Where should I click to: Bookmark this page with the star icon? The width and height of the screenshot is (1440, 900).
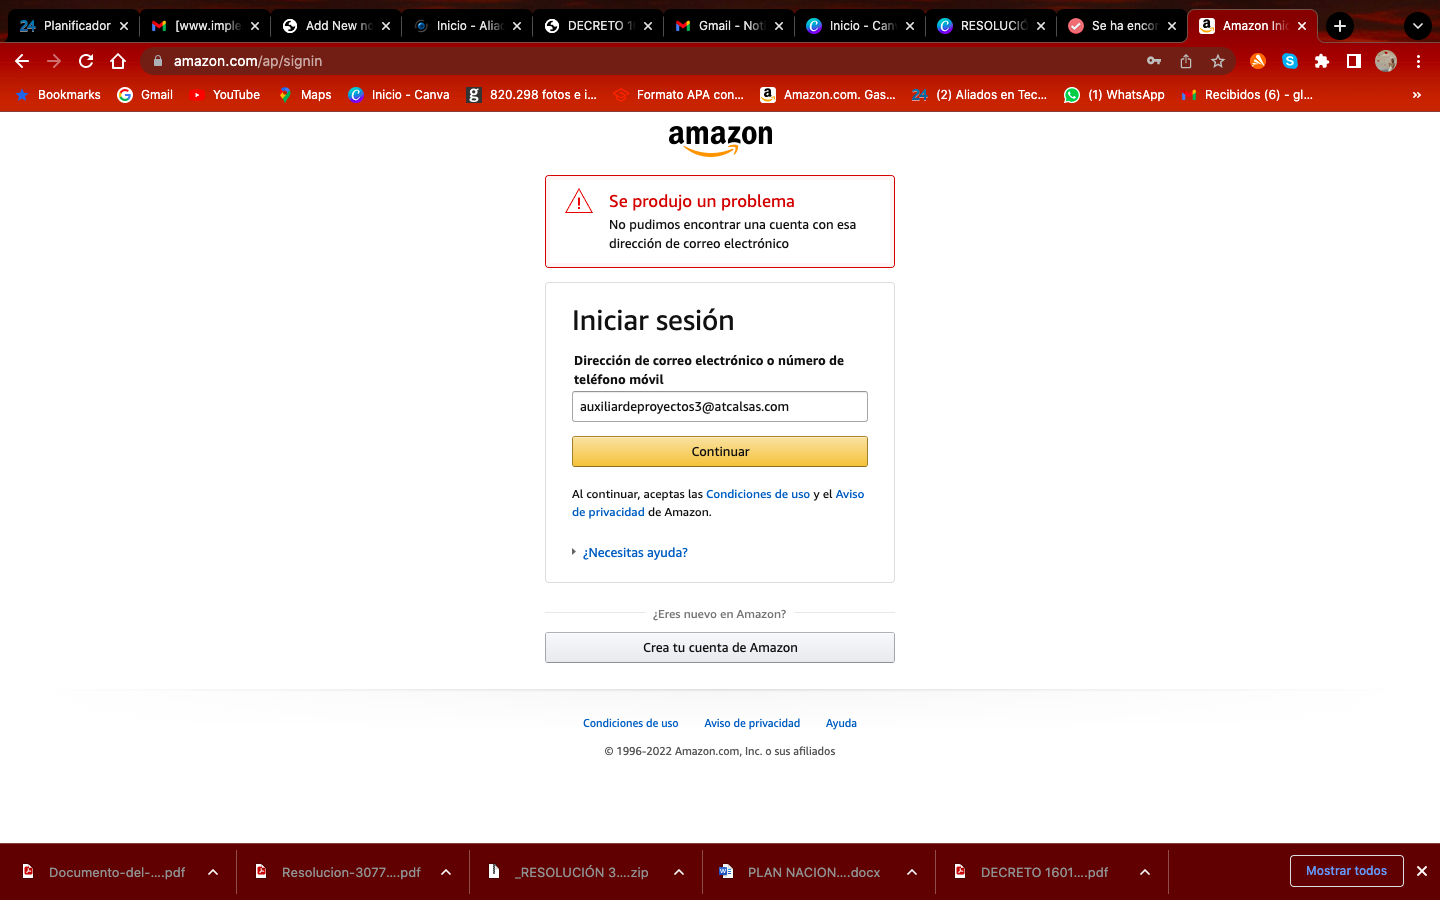tap(1217, 61)
